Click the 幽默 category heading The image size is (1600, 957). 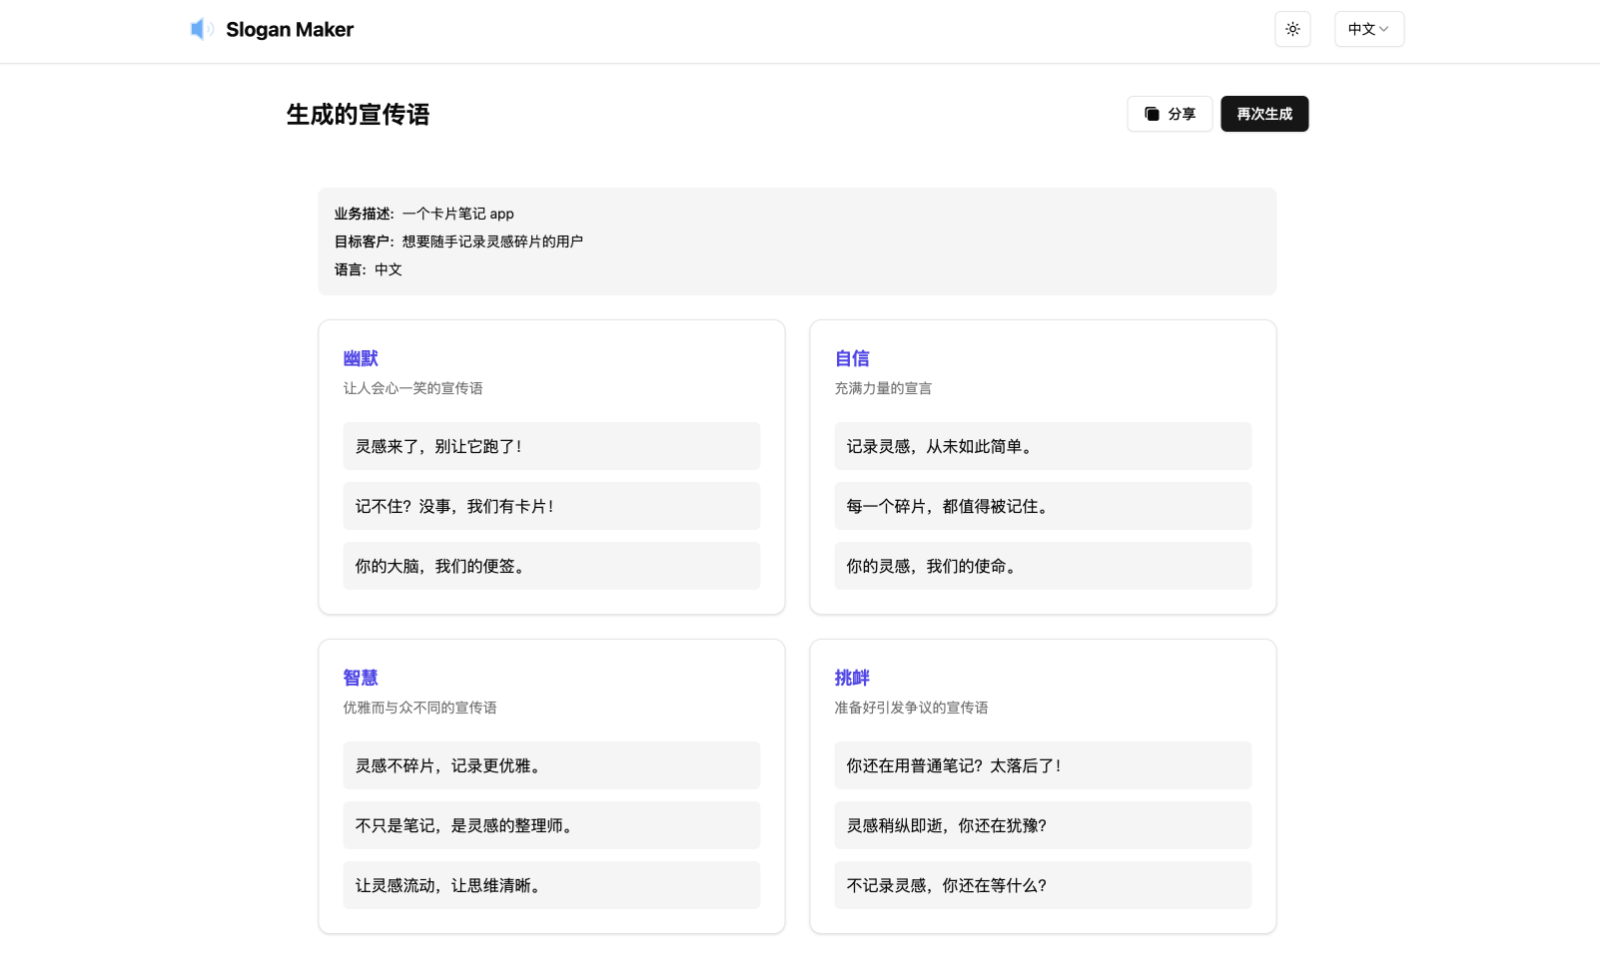tap(360, 358)
